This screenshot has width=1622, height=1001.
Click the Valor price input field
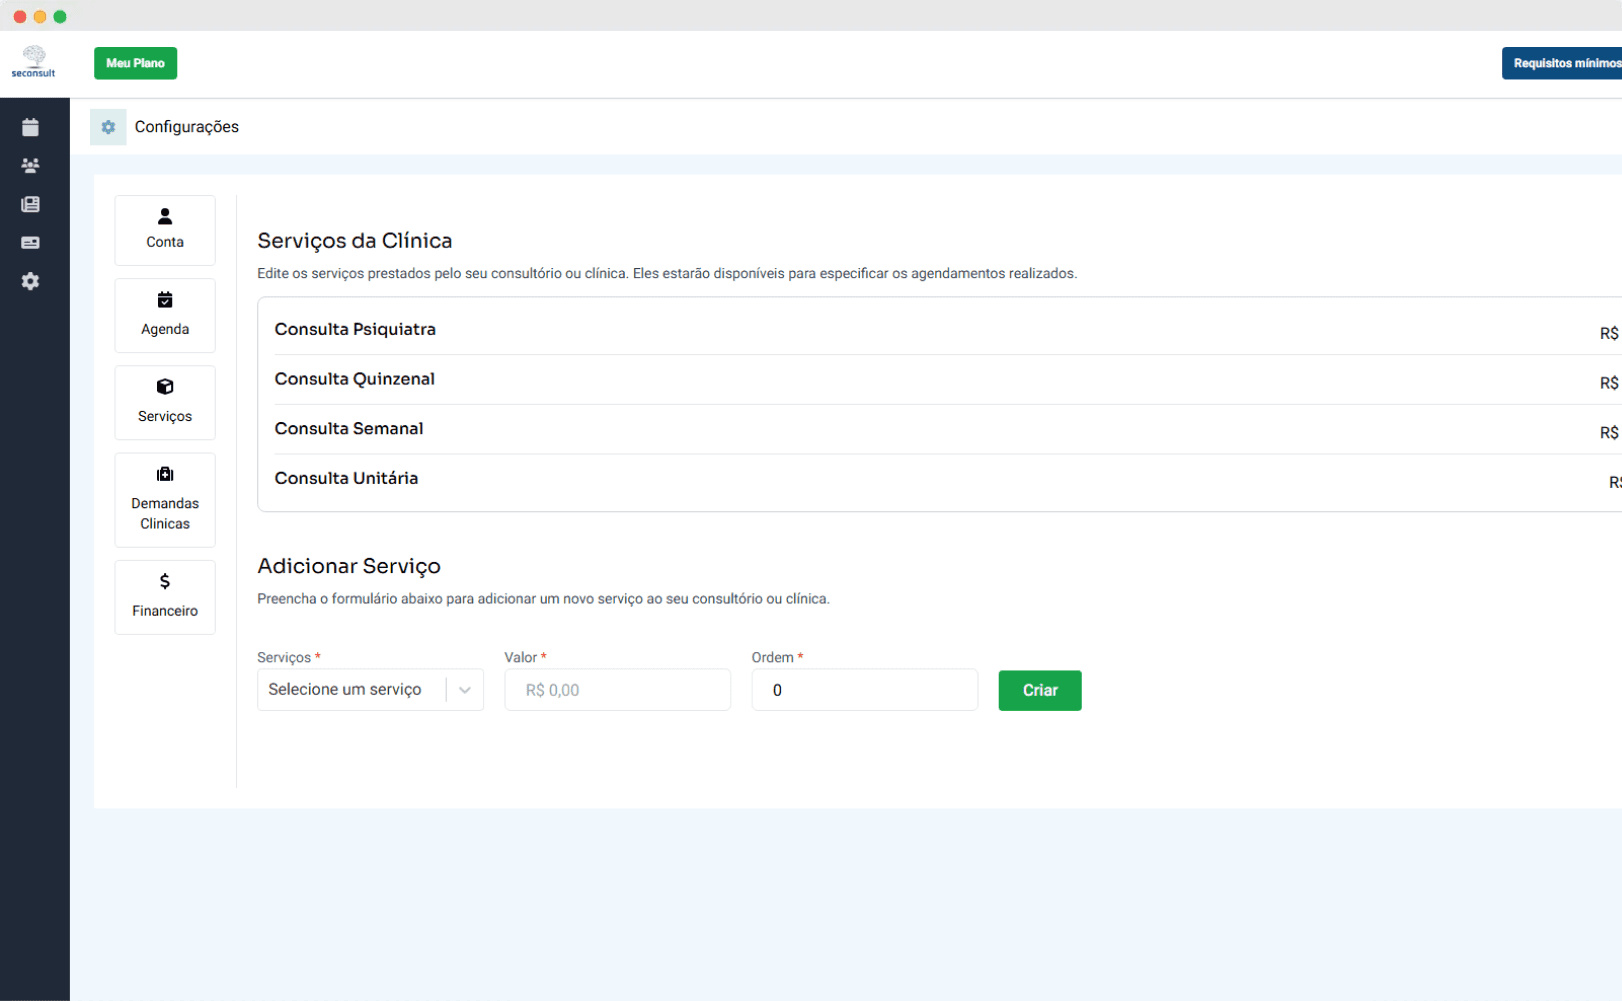point(617,690)
